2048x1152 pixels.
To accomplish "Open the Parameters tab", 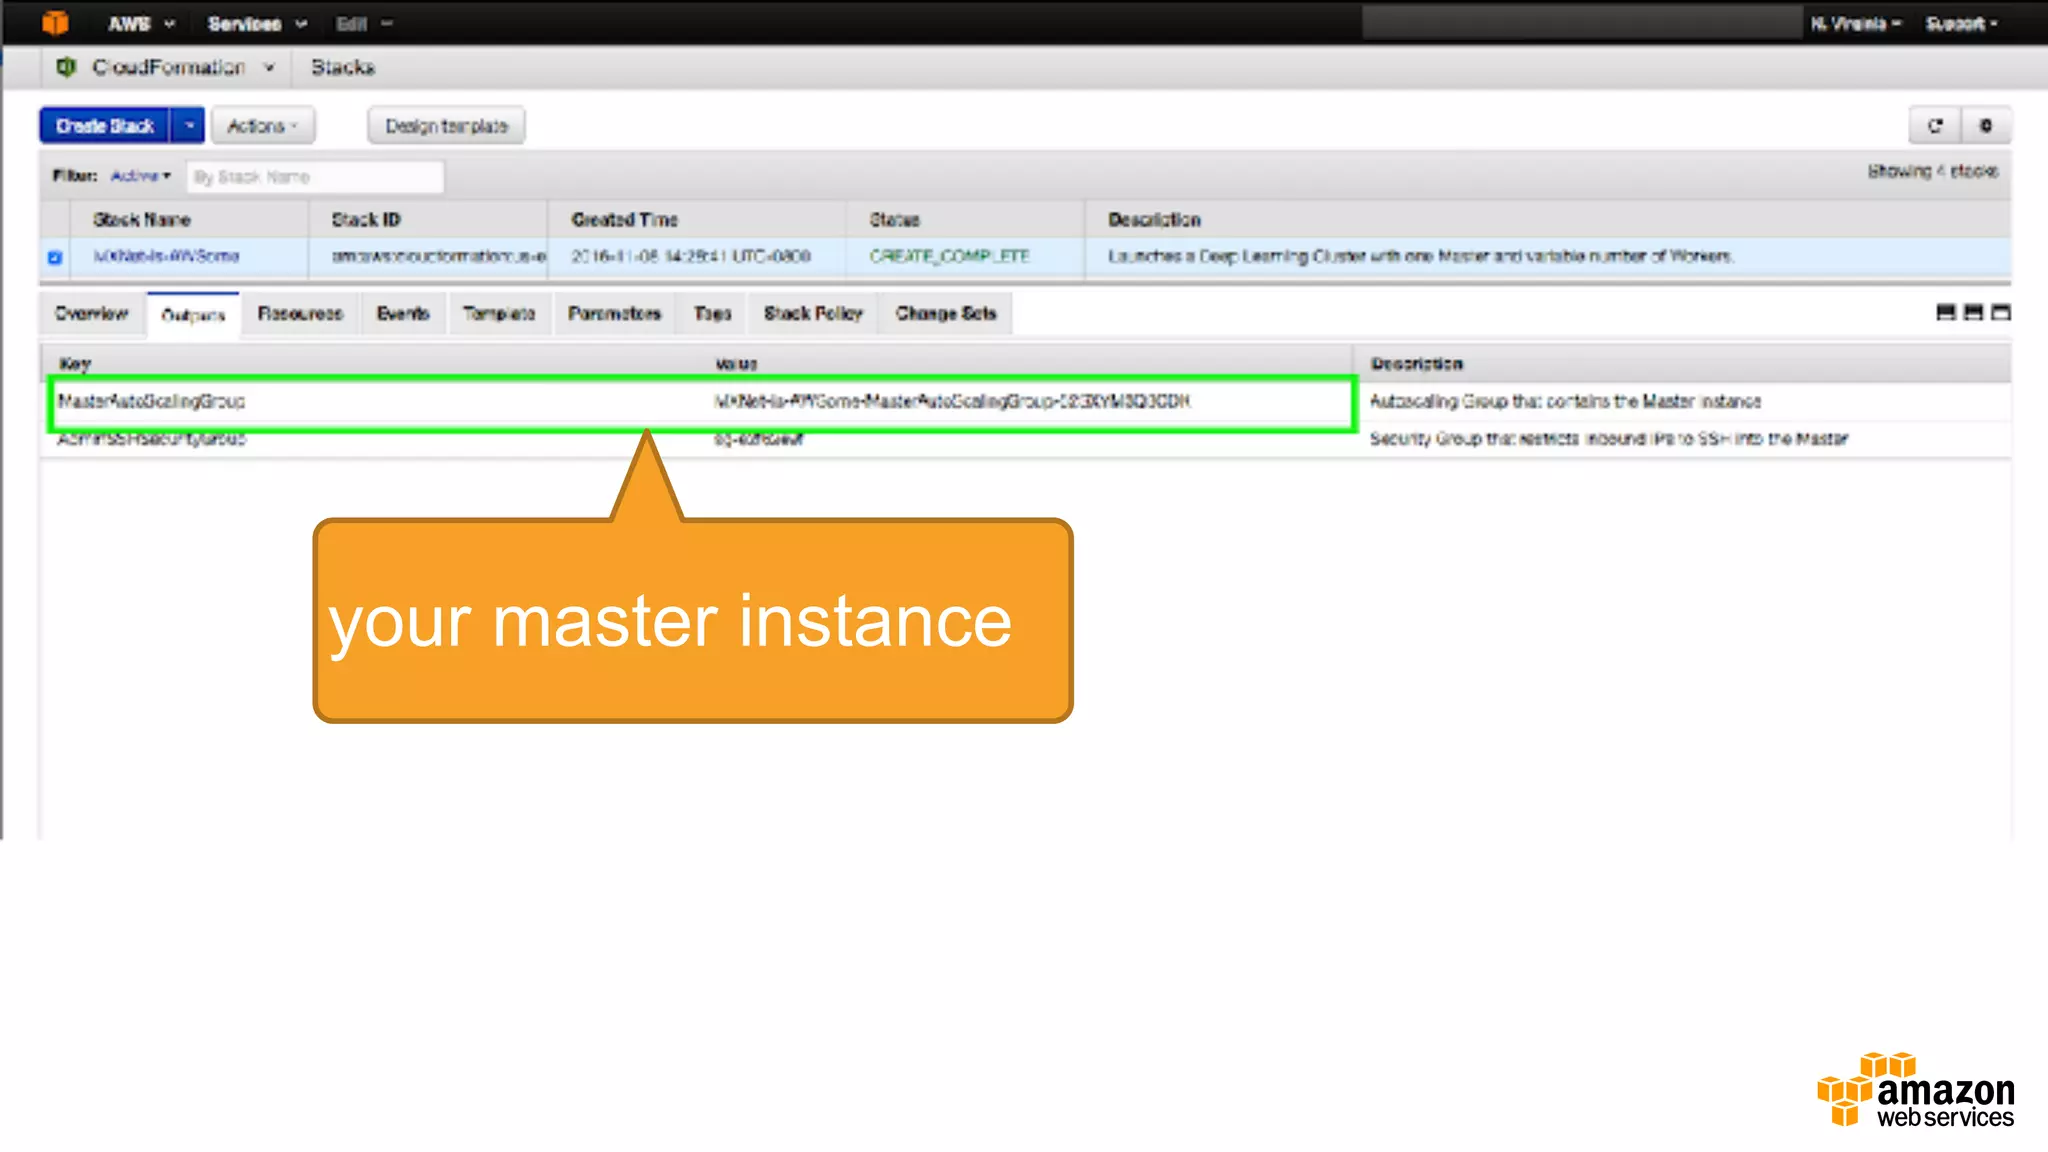I will pyautogui.click(x=614, y=314).
